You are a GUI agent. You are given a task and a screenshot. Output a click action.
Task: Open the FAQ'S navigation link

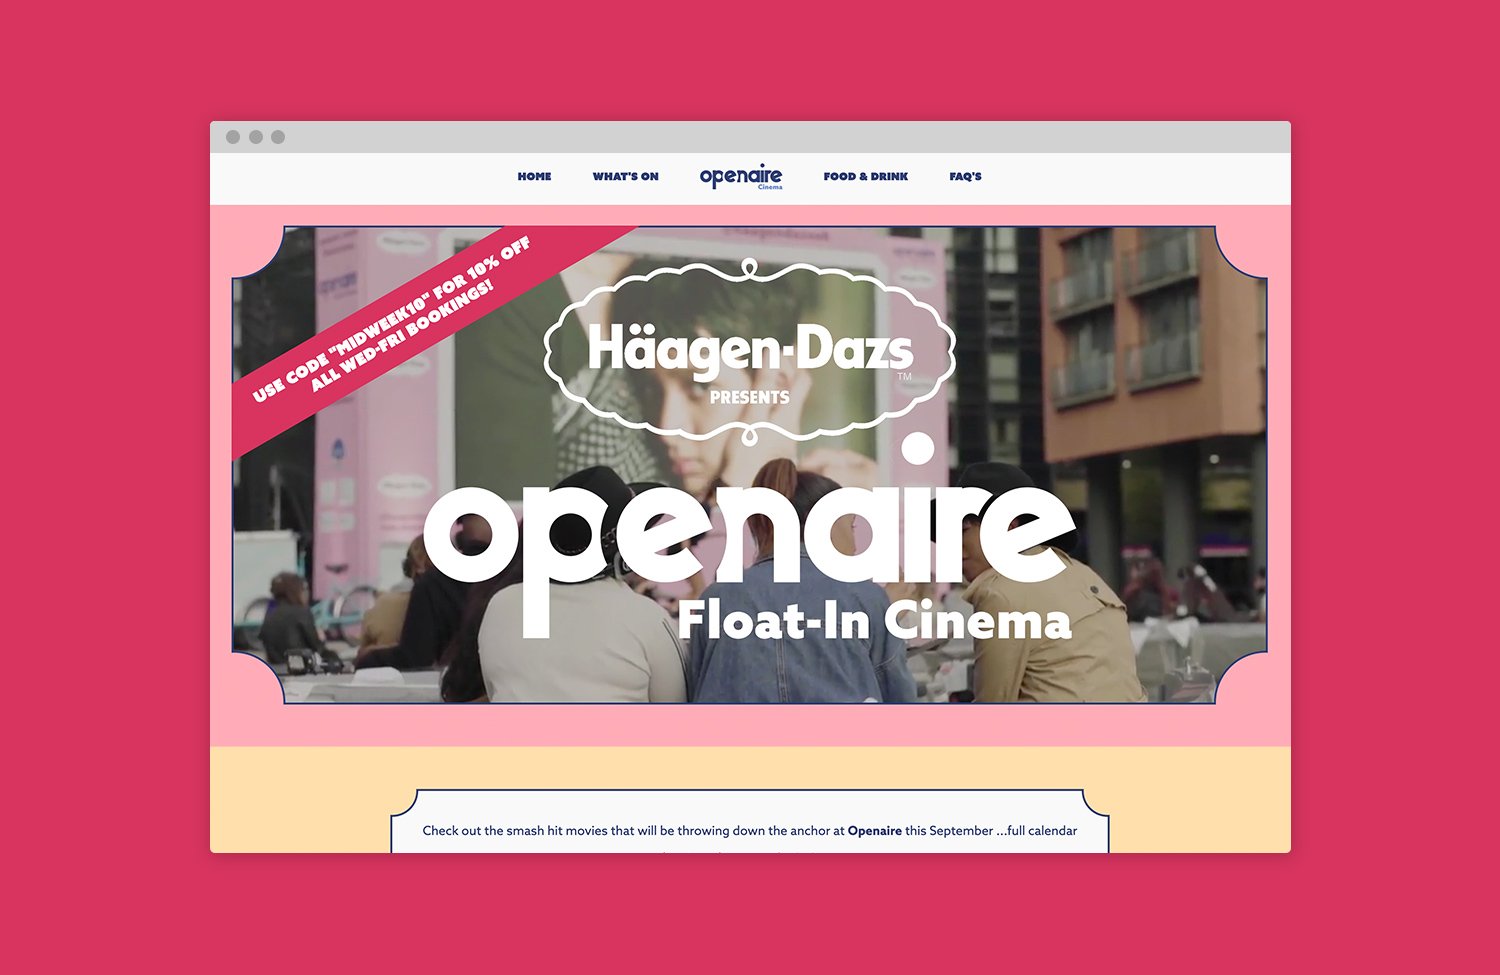pyautogui.click(x=965, y=176)
